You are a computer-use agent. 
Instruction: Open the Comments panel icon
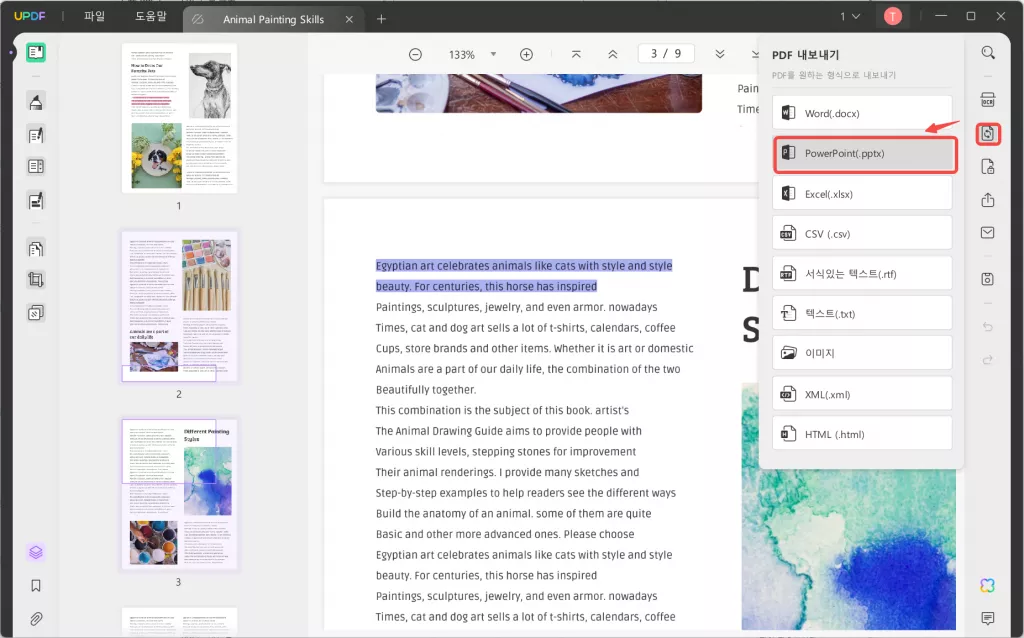click(987, 618)
